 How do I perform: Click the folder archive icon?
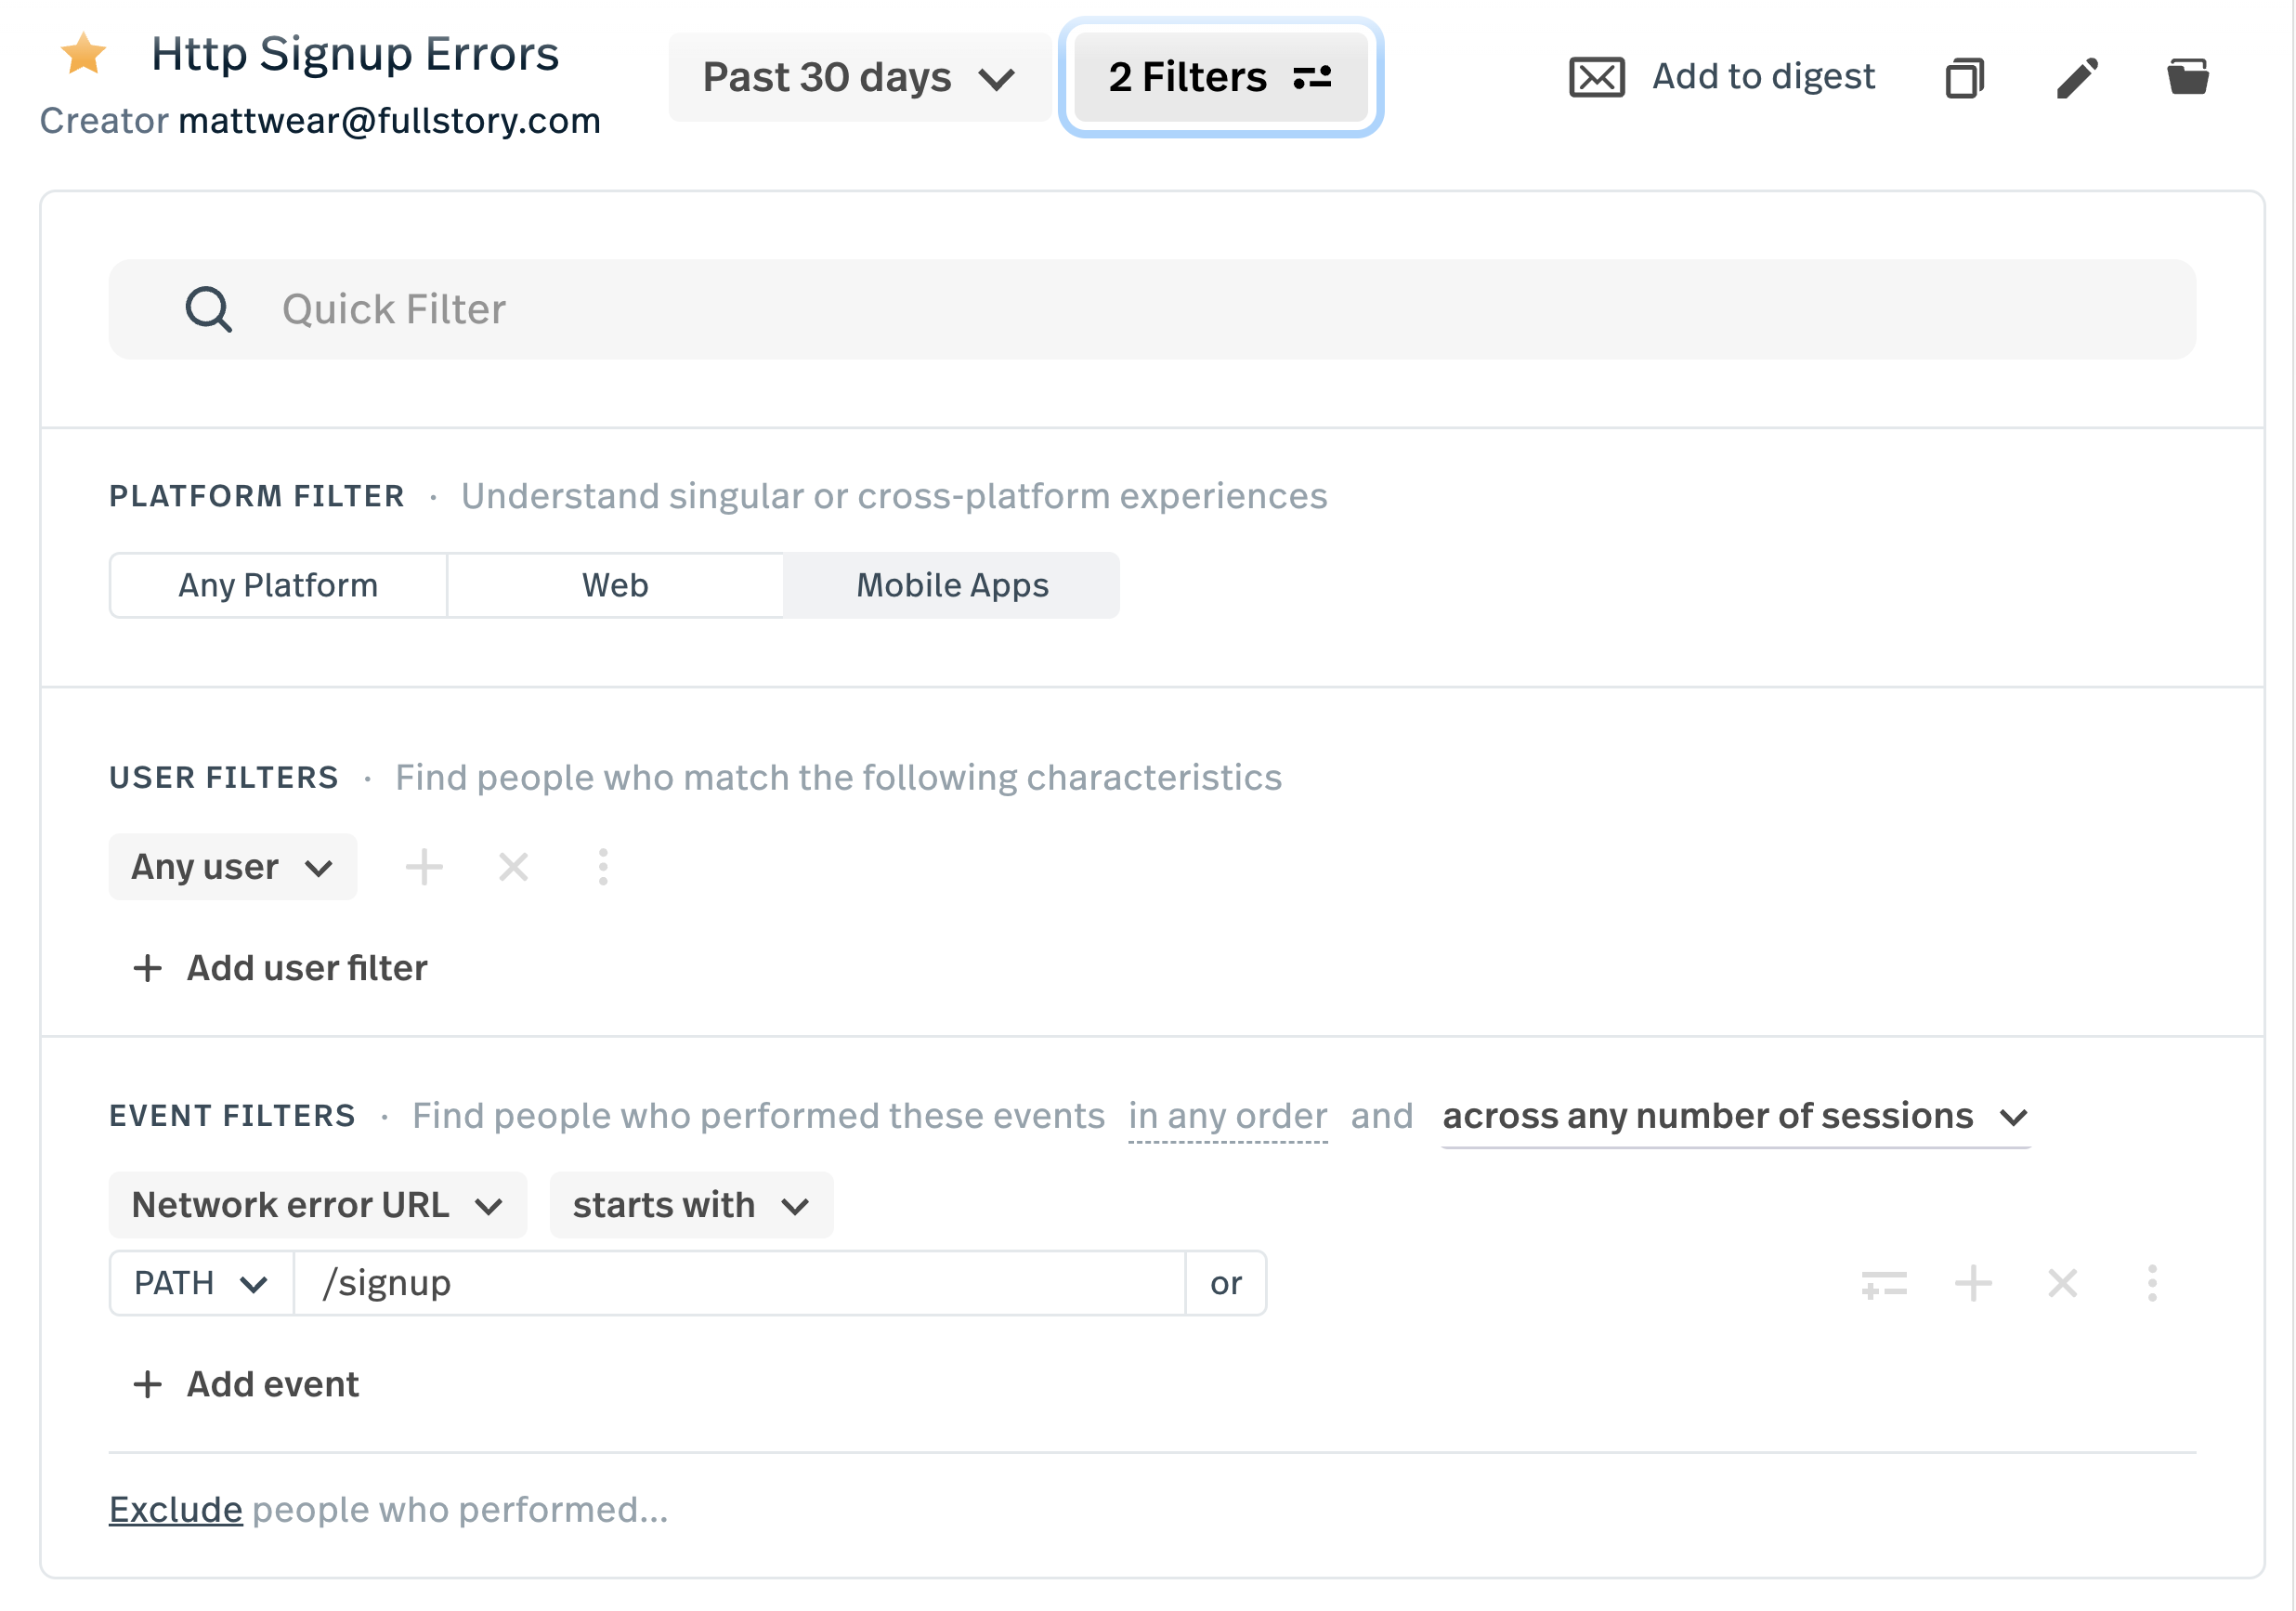point(2187,77)
